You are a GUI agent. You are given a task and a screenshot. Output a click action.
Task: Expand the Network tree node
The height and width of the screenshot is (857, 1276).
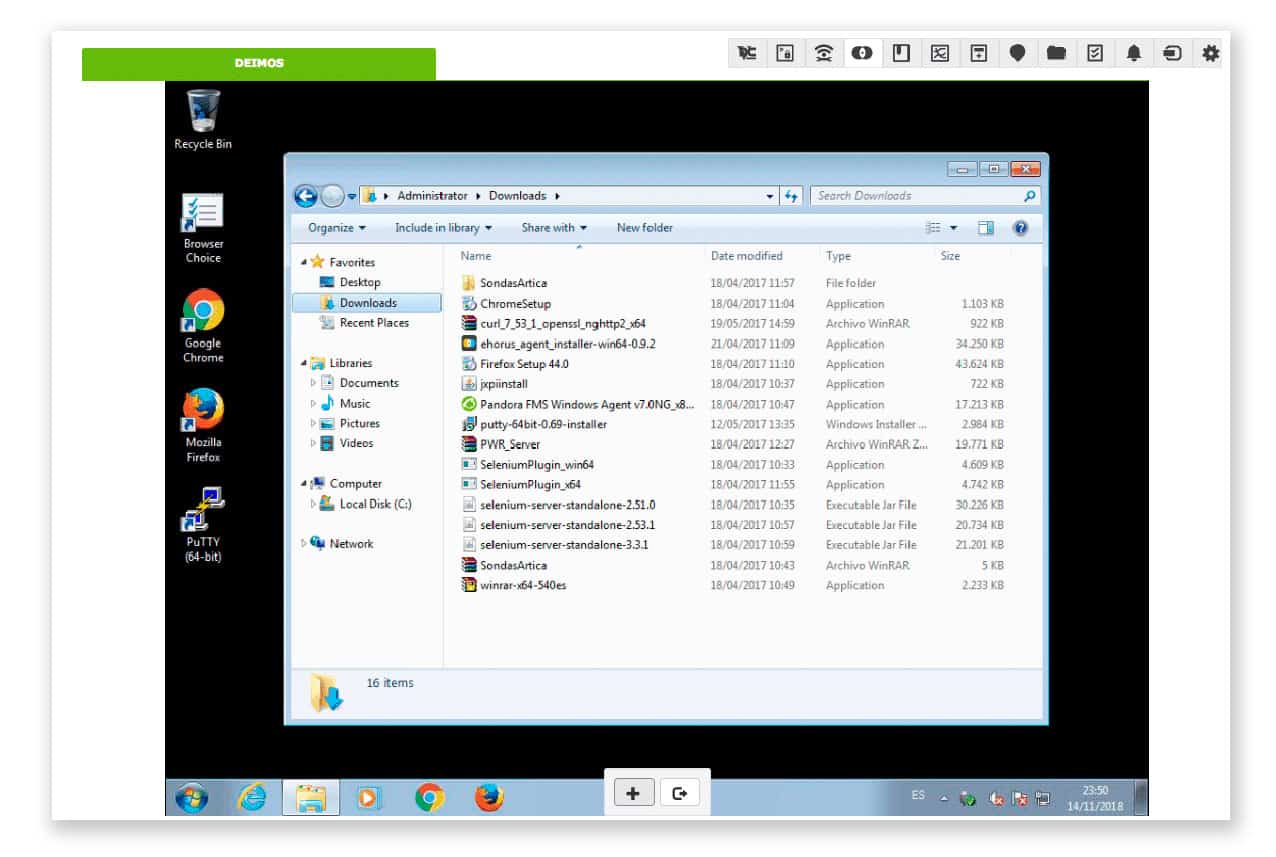(x=304, y=544)
